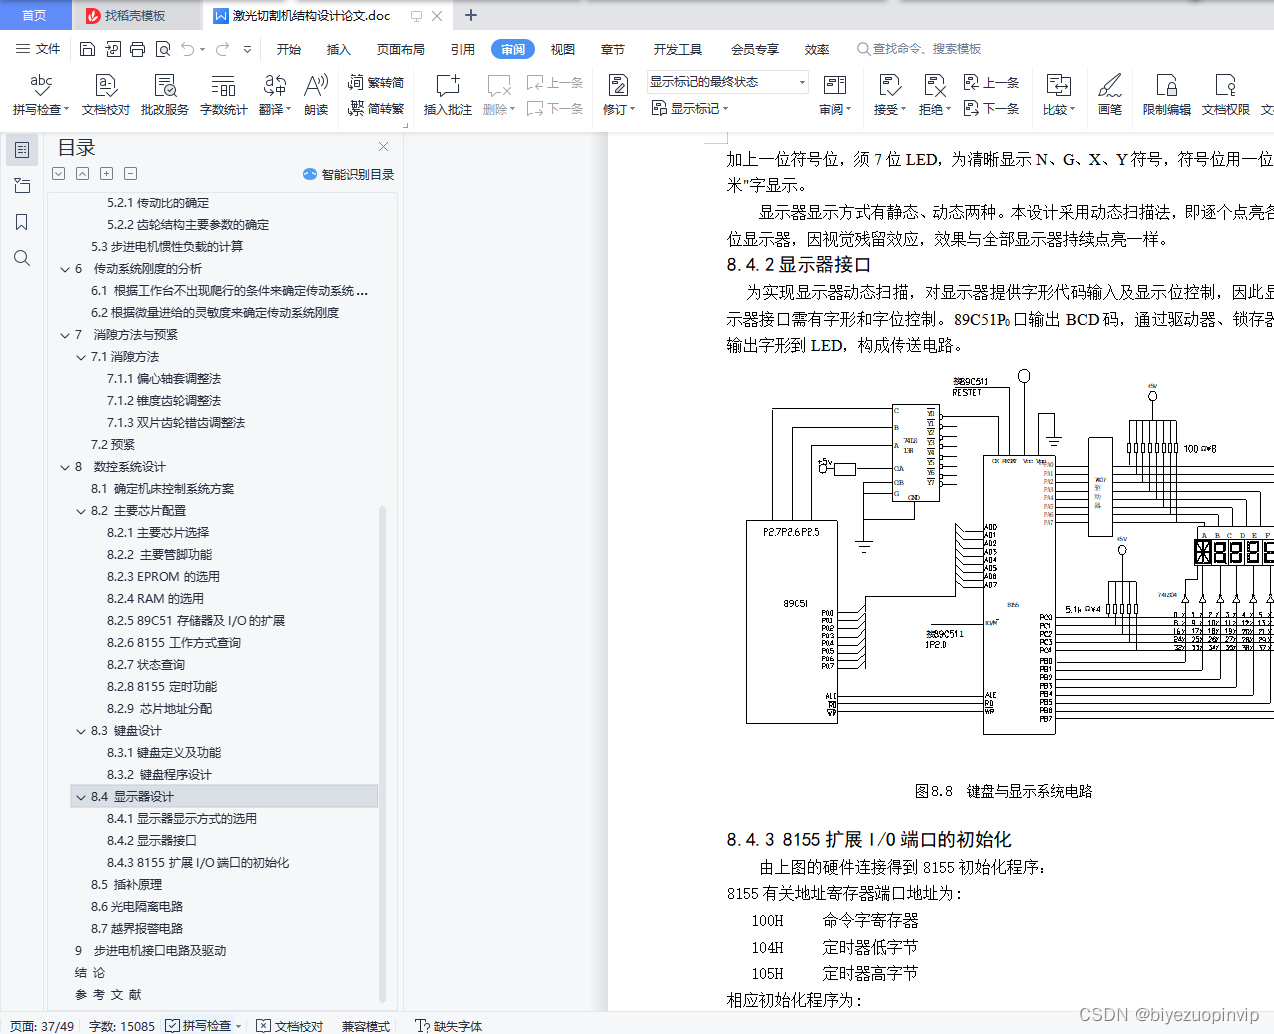Convert text with 简转繁
The width and height of the screenshot is (1274, 1034).
[376, 109]
